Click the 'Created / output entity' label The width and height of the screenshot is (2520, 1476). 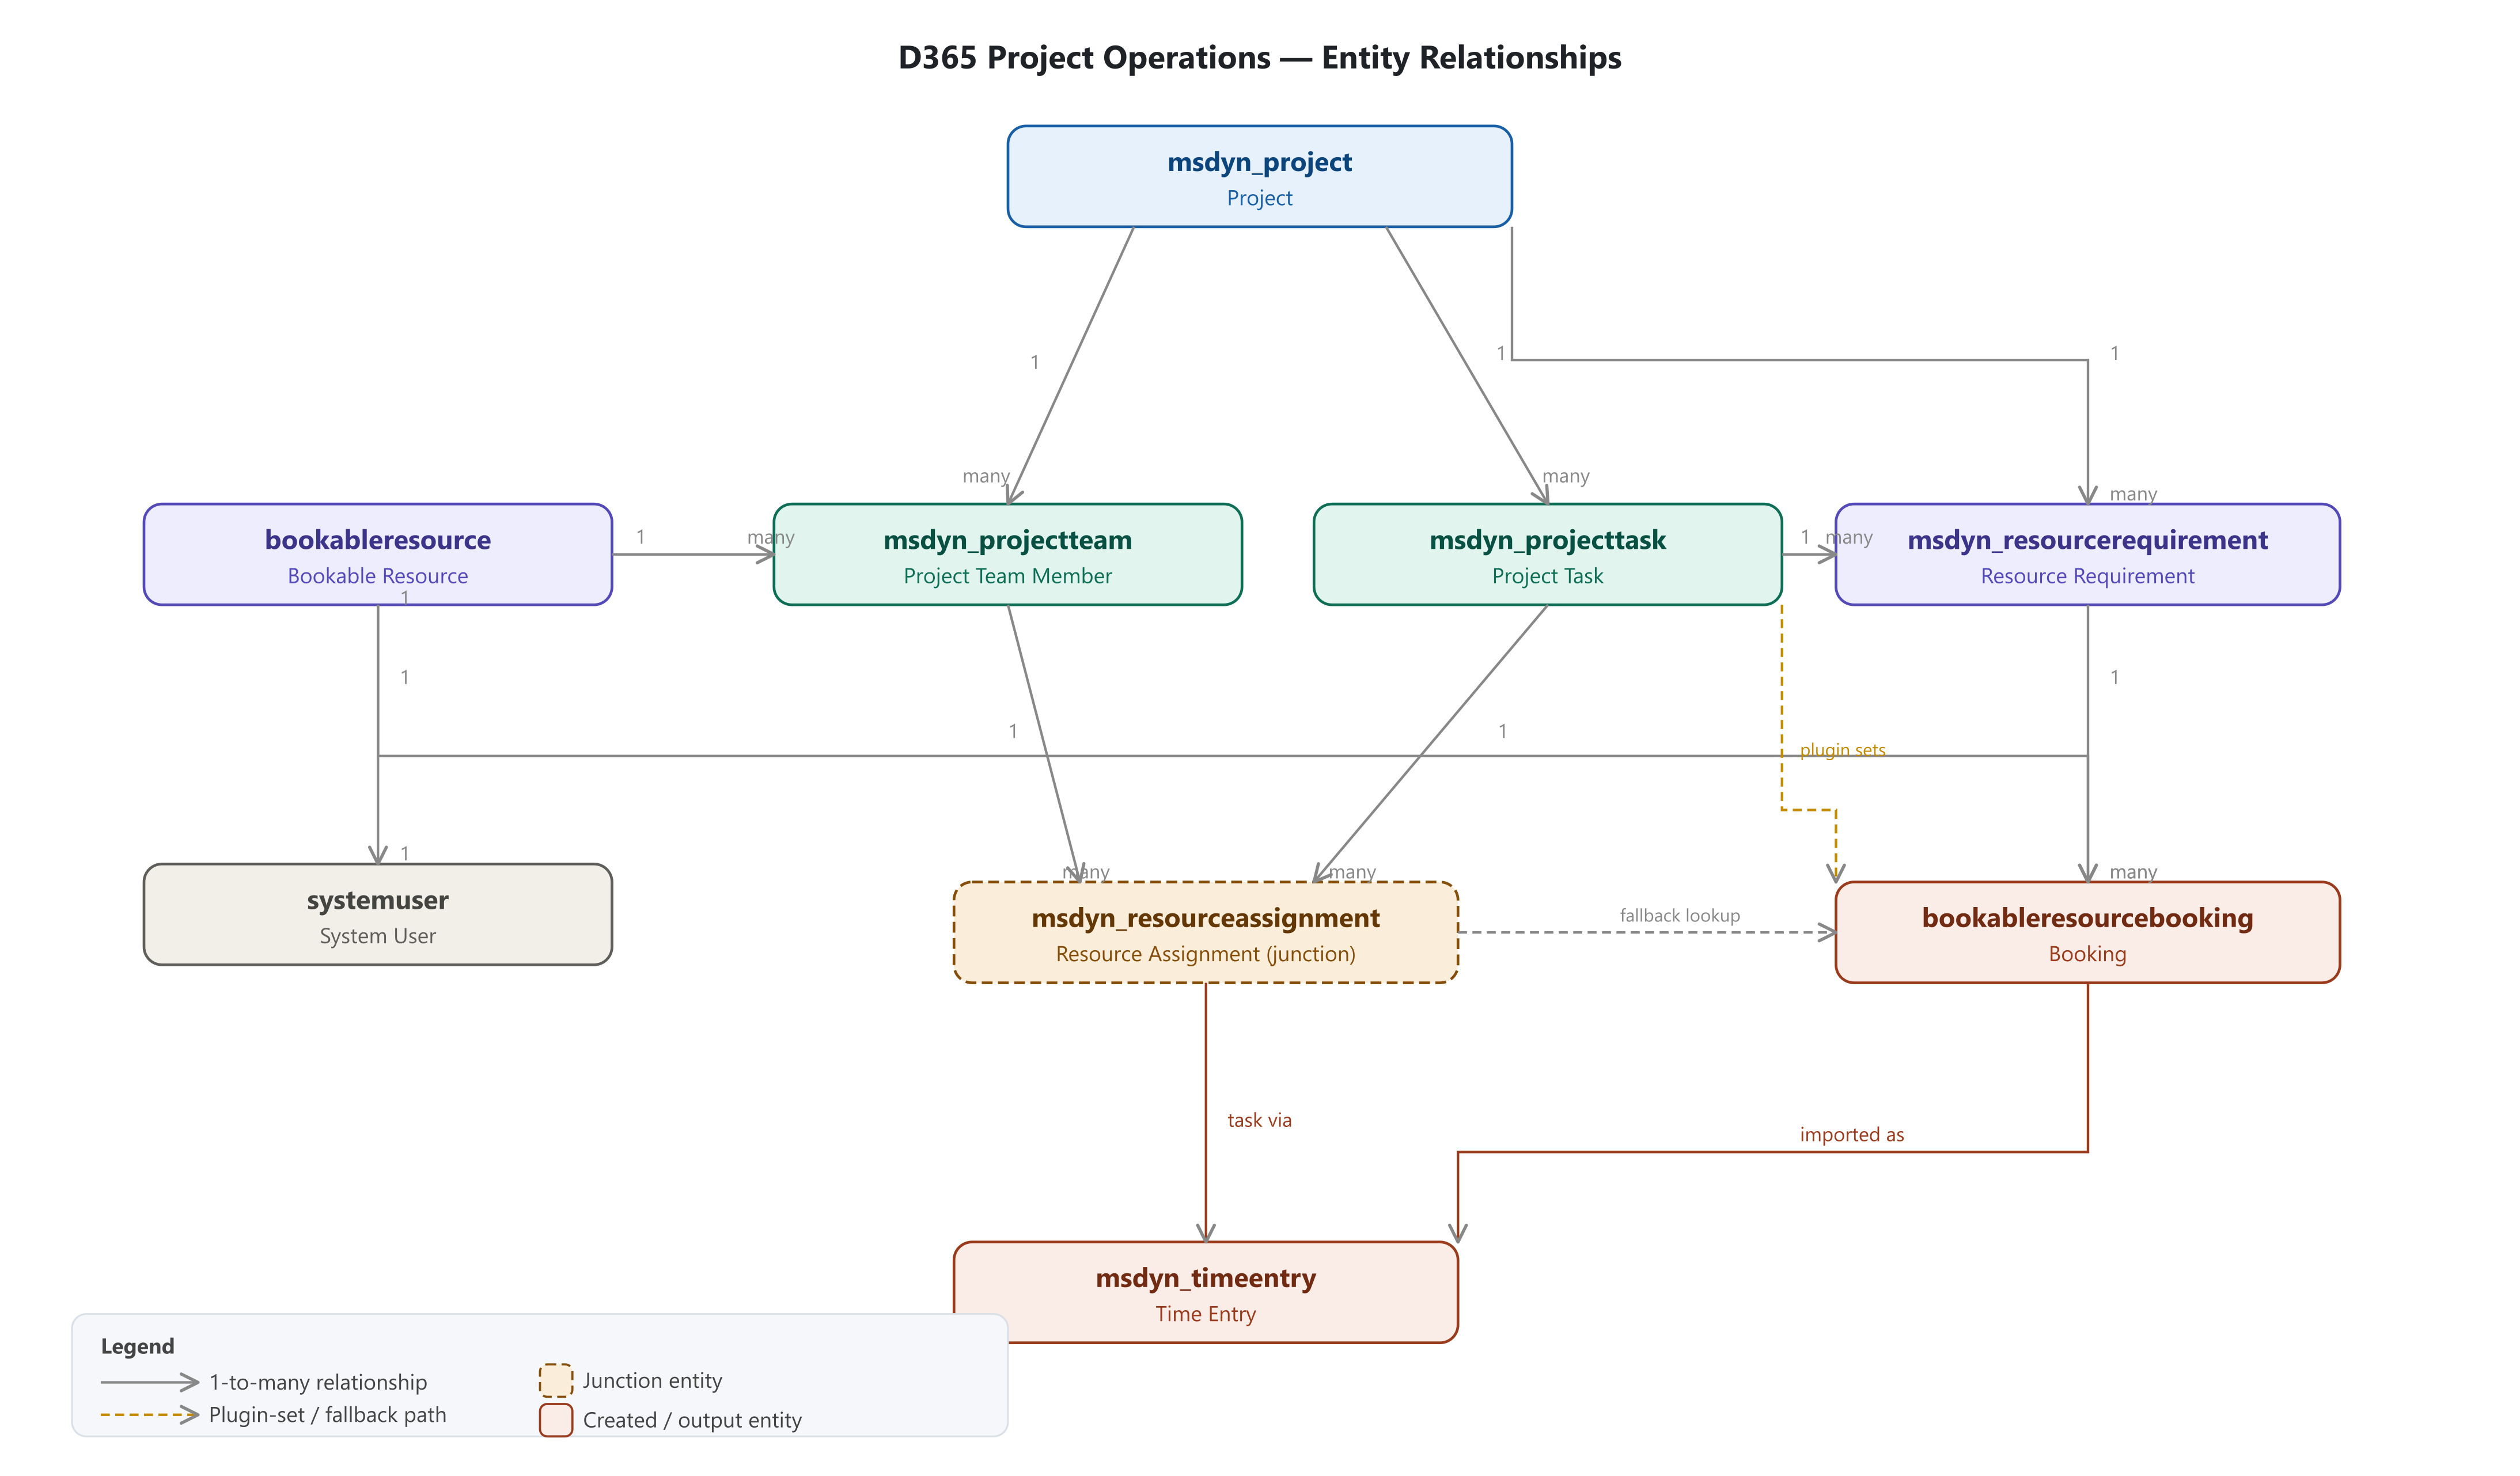[x=692, y=1420]
